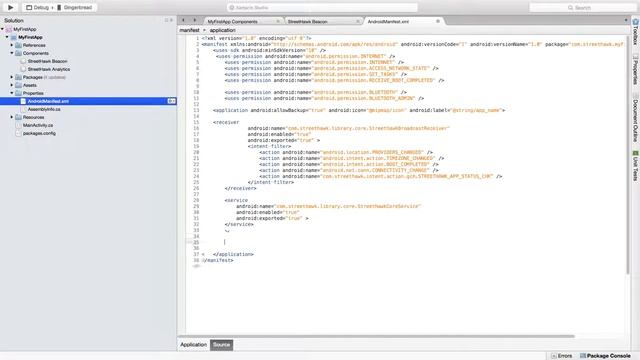The height and width of the screenshot is (360, 640).
Task: Click the application breadcrumb
Action: coord(222,30)
